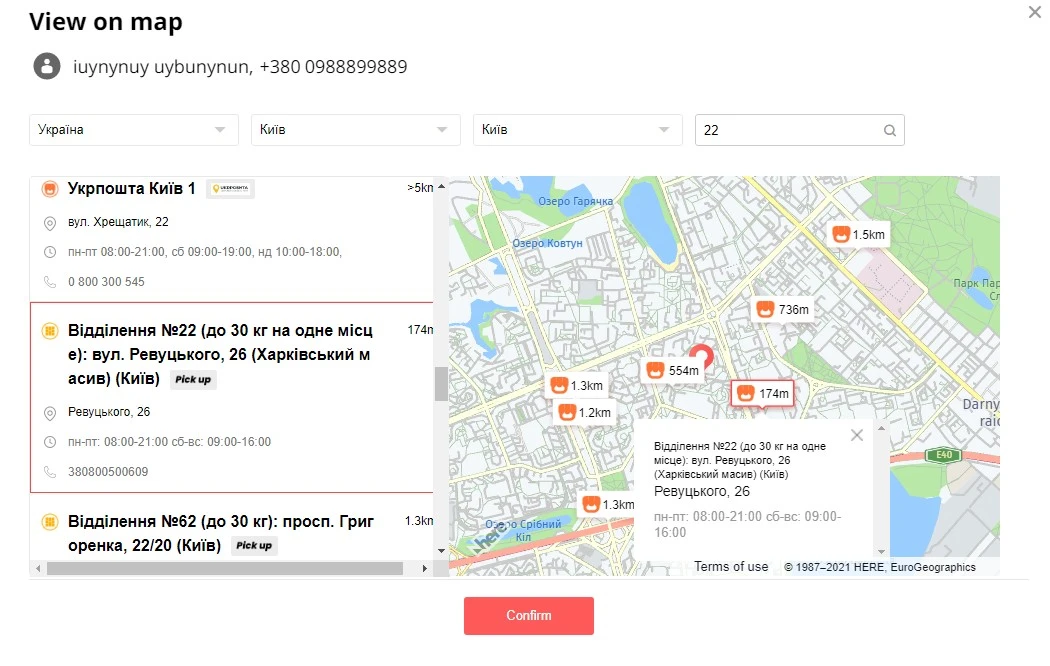Click address Ревуцького, 26 in the list
1050x666 pixels.
coord(108,412)
